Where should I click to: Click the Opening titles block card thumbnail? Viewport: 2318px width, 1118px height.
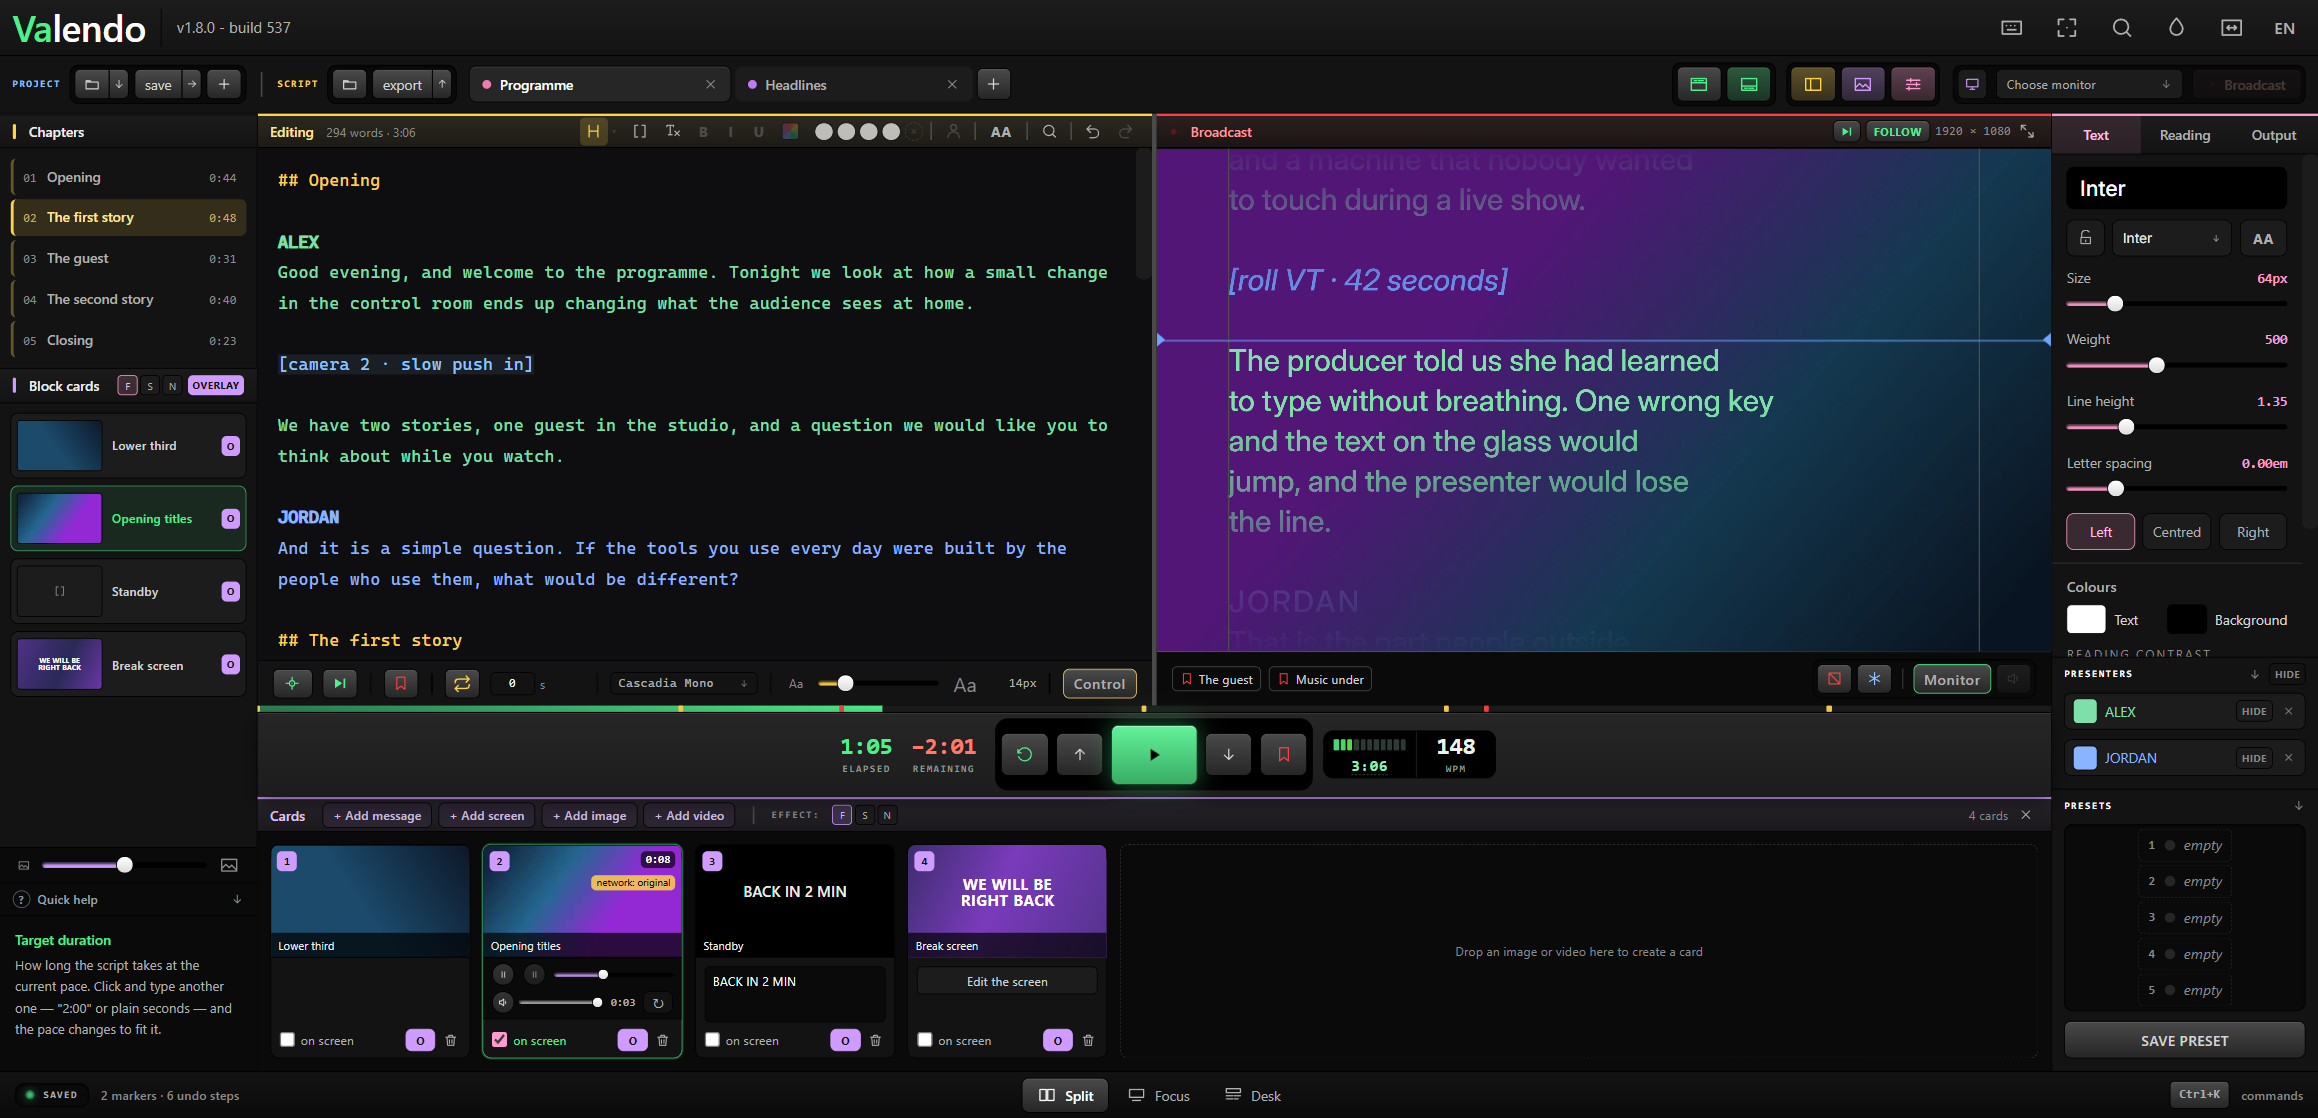60,518
